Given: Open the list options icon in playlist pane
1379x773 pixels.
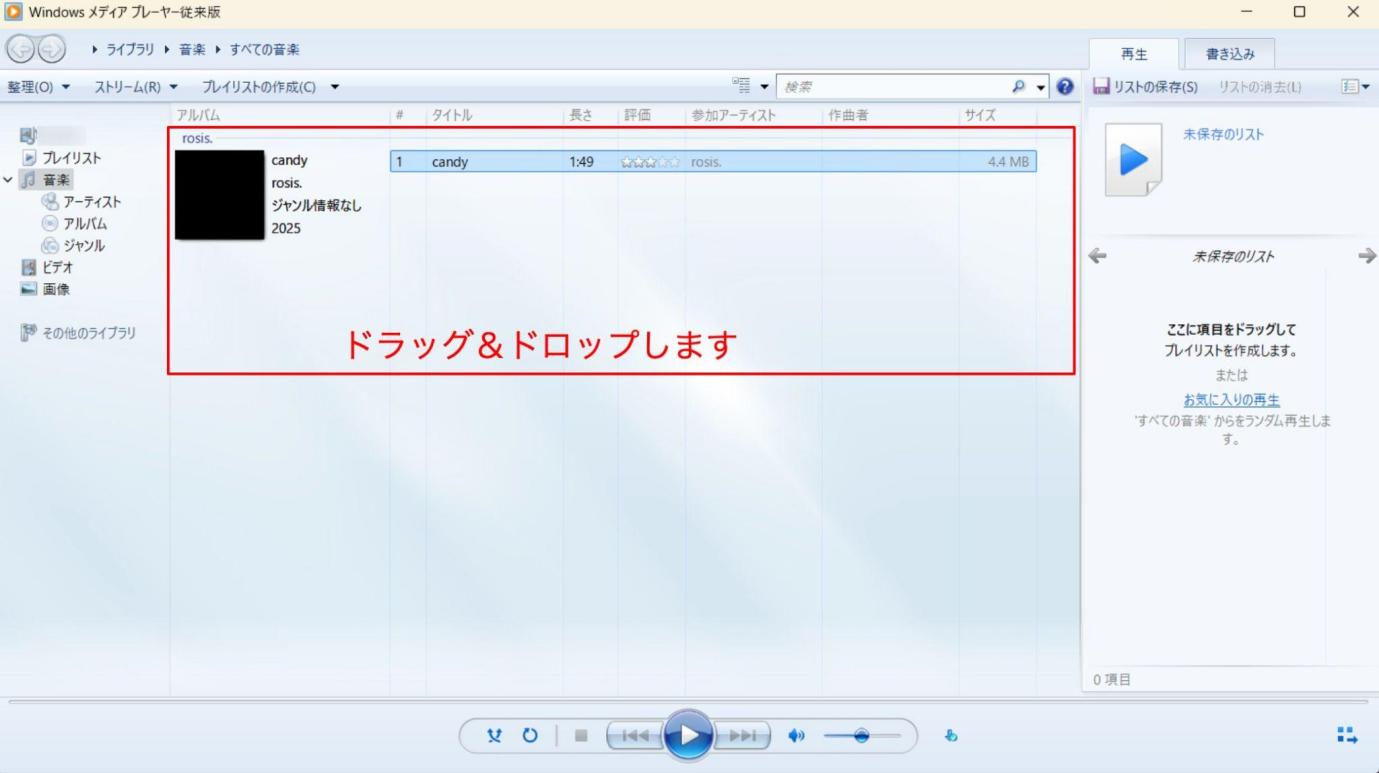Looking at the screenshot, I should [1355, 87].
